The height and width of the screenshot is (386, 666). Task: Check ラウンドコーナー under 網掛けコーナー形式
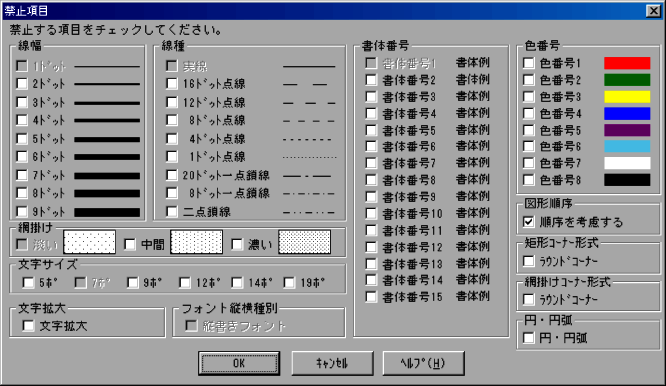pos(528,299)
